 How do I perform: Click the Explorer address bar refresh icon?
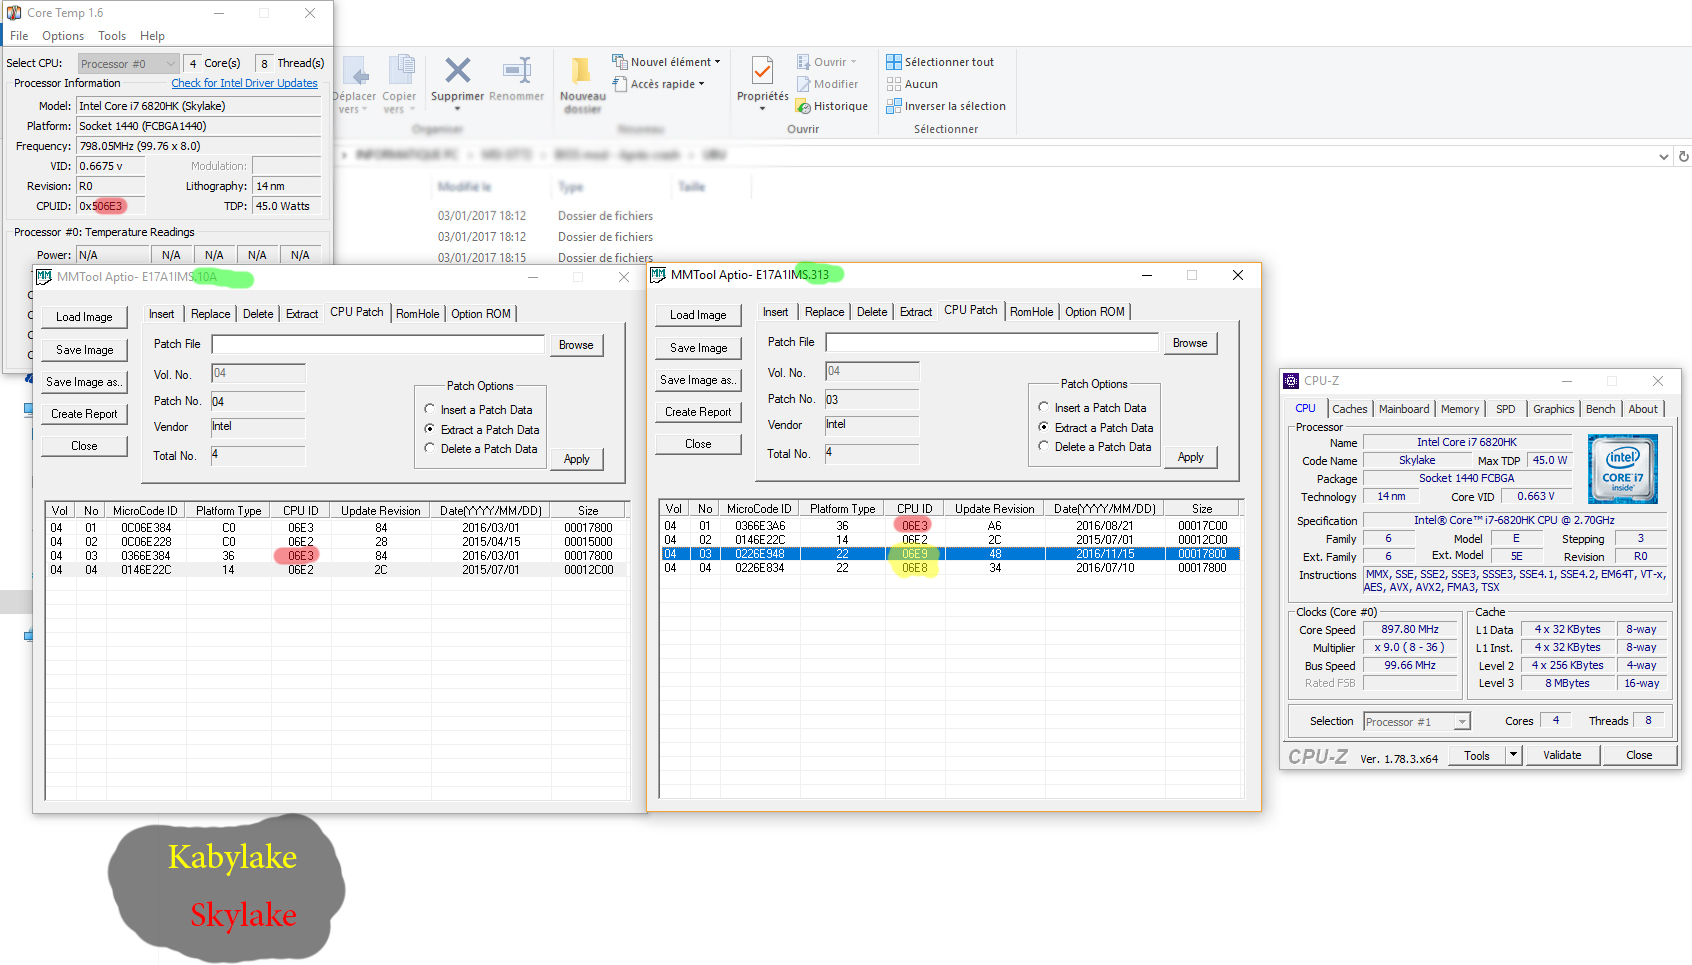[x=1683, y=156]
